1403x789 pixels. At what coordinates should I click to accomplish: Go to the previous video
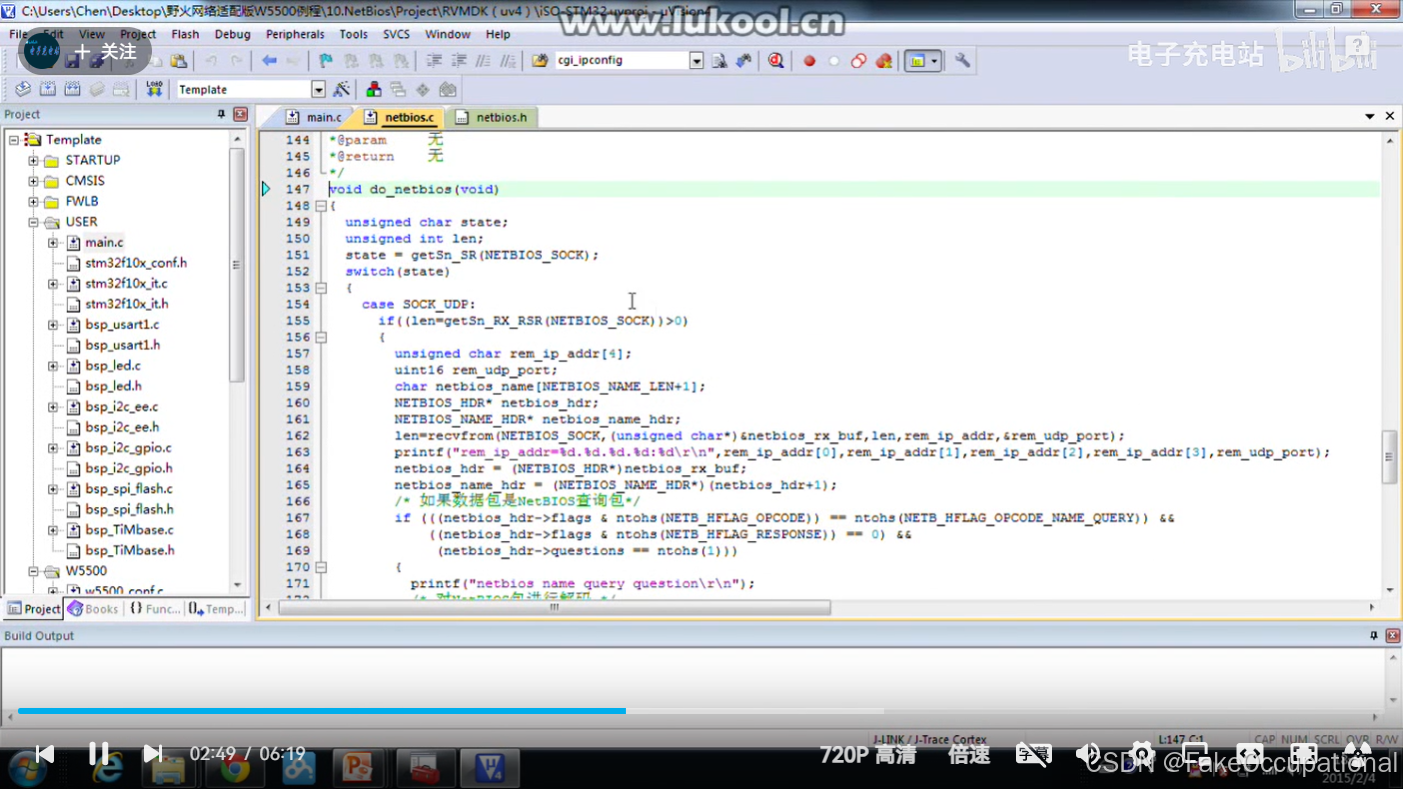[44, 753]
